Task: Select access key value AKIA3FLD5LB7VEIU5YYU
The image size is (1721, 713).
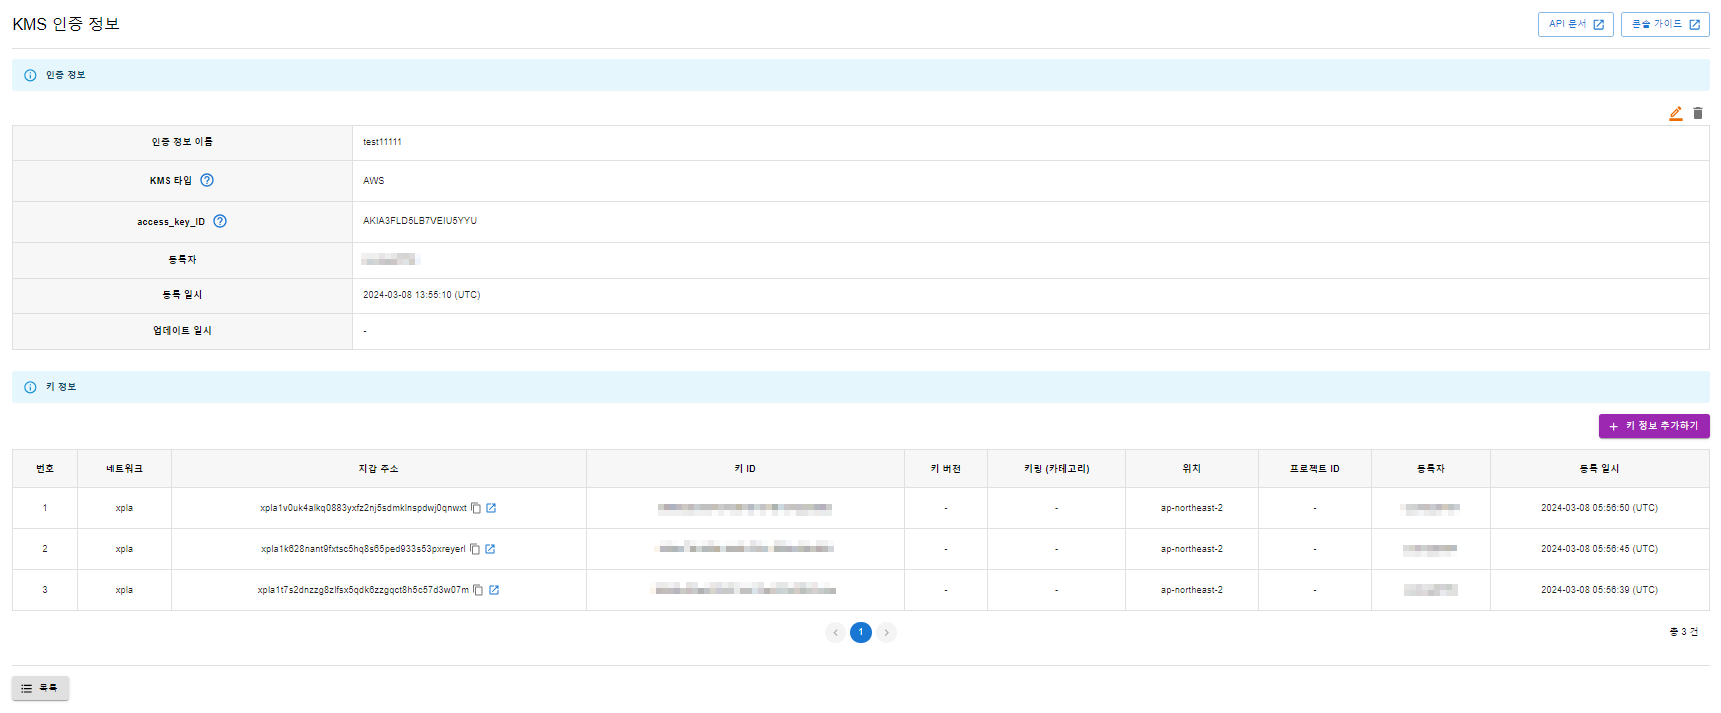Action: 420,221
